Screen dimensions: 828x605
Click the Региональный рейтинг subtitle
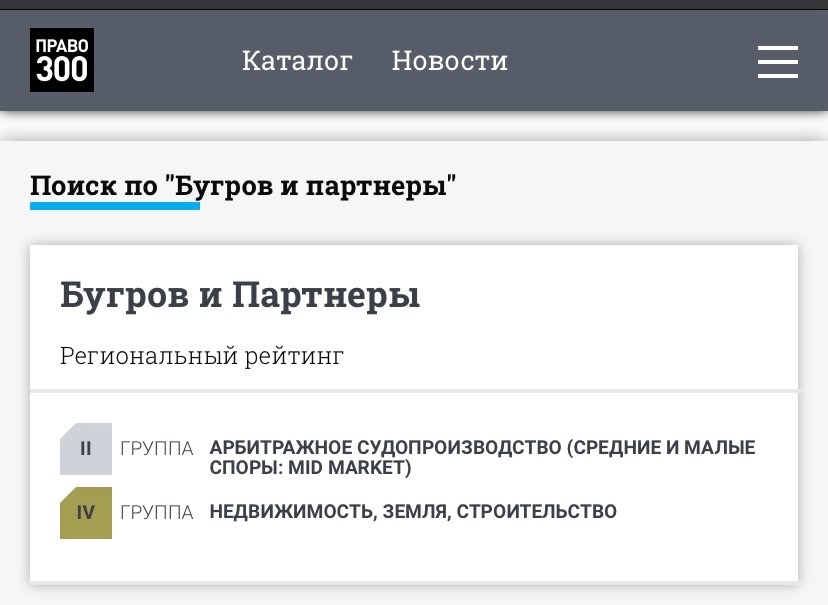(202, 356)
